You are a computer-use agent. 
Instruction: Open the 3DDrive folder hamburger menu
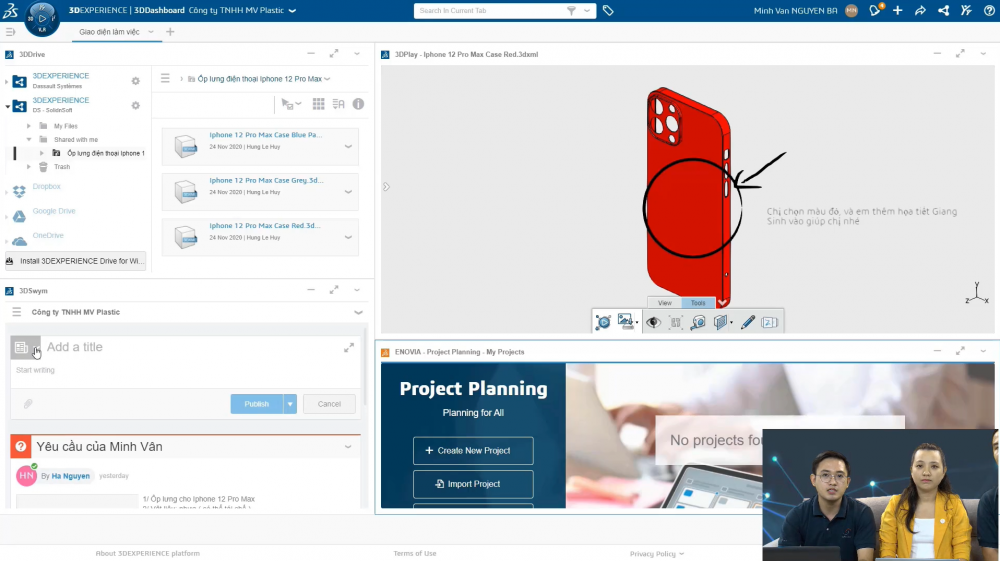(165, 78)
